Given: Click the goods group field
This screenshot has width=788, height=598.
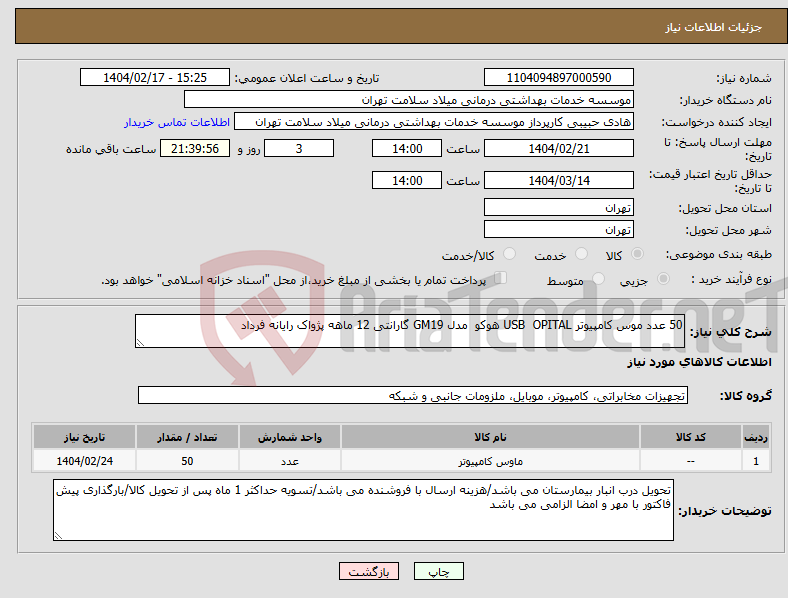Looking at the screenshot, I should click(x=413, y=395).
